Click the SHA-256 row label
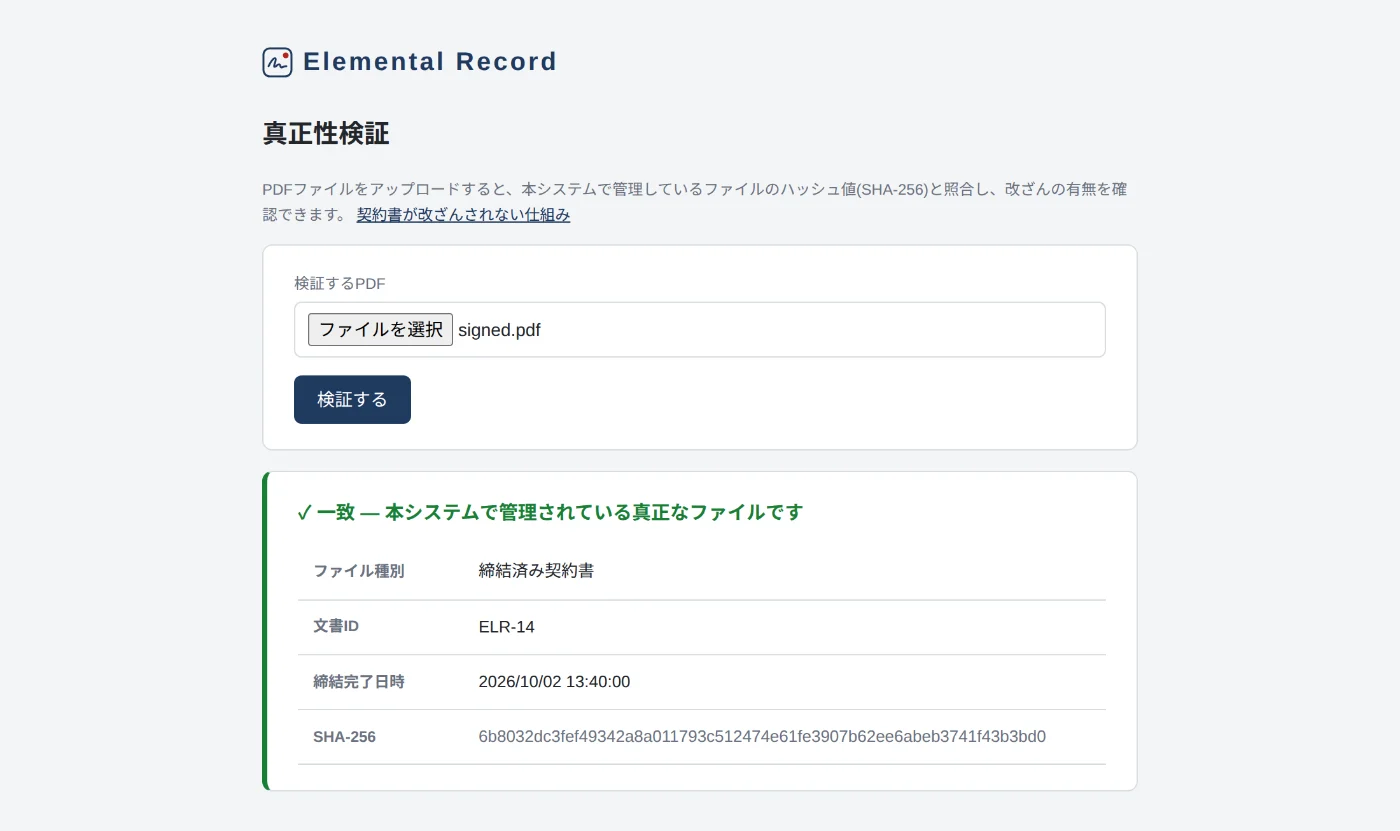The image size is (1400, 831). pos(344,737)
